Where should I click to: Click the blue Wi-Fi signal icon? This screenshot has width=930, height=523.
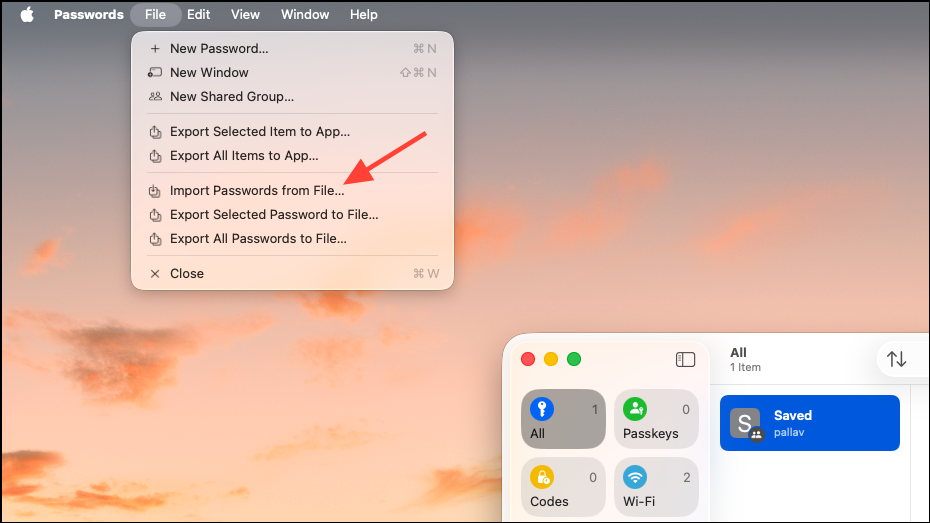tap(635, 477)
